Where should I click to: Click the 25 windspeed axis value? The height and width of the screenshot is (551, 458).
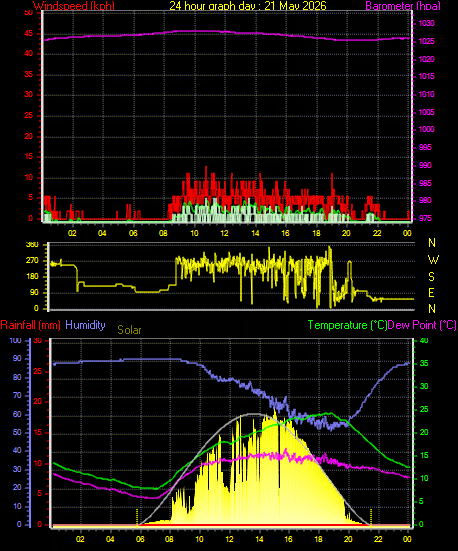click(28, 116)
